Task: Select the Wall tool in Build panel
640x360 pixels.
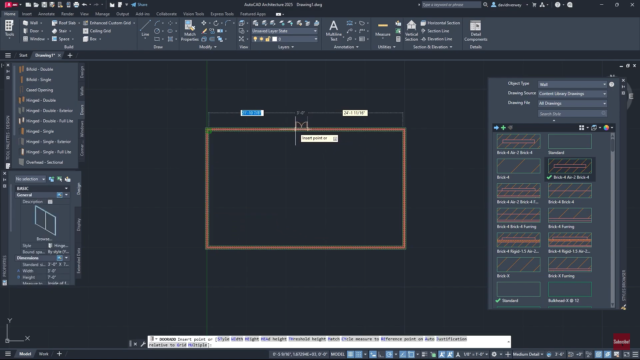Action: tap(31, 23)
